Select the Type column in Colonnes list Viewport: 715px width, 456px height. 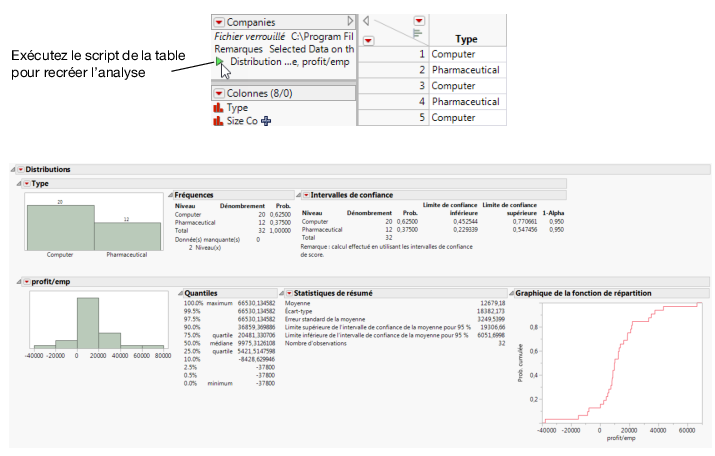click(237, 108)
